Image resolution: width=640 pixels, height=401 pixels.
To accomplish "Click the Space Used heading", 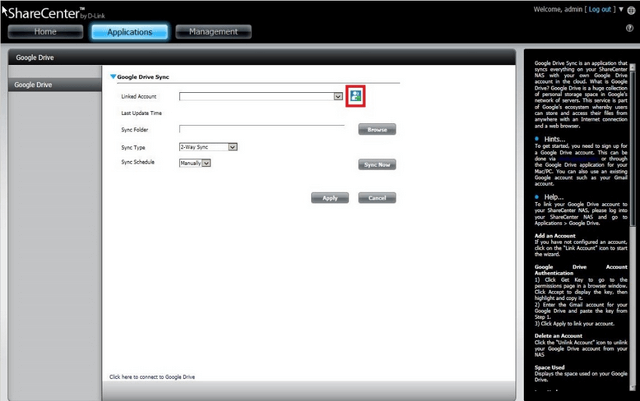I will (549, 367).
